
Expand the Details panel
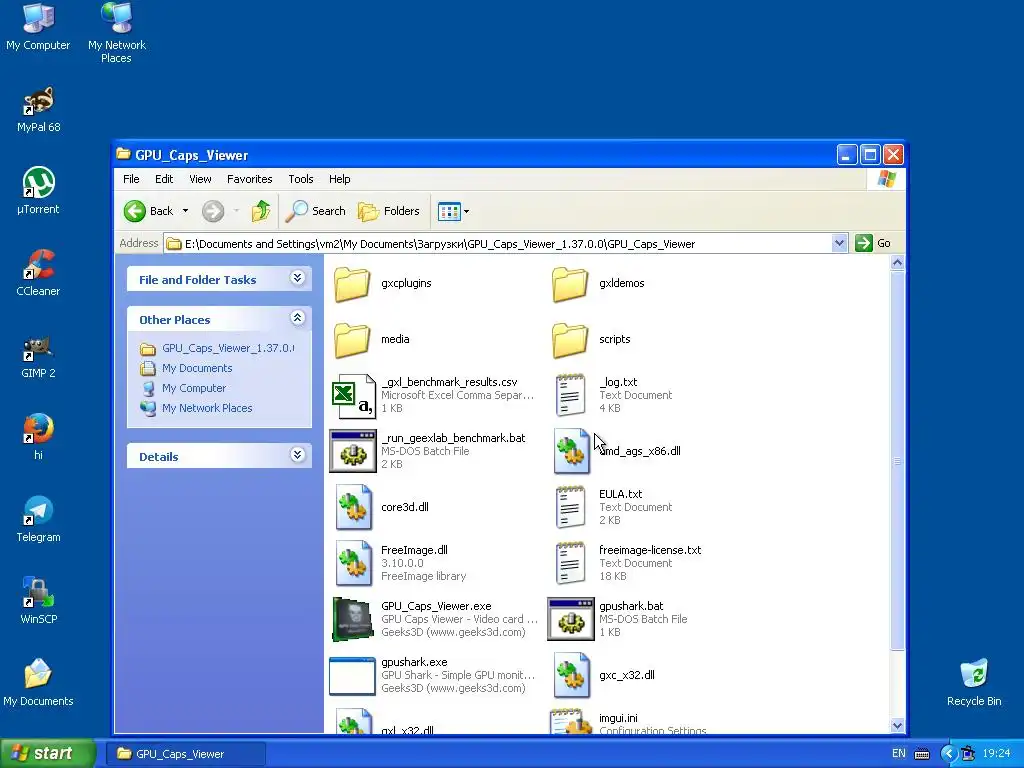point(297,455)
